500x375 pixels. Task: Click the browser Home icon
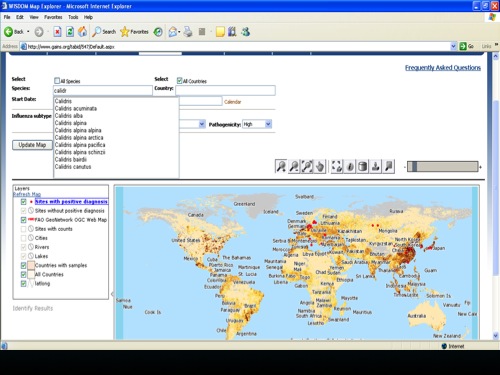pyautogui.click(x=82, y=32)
